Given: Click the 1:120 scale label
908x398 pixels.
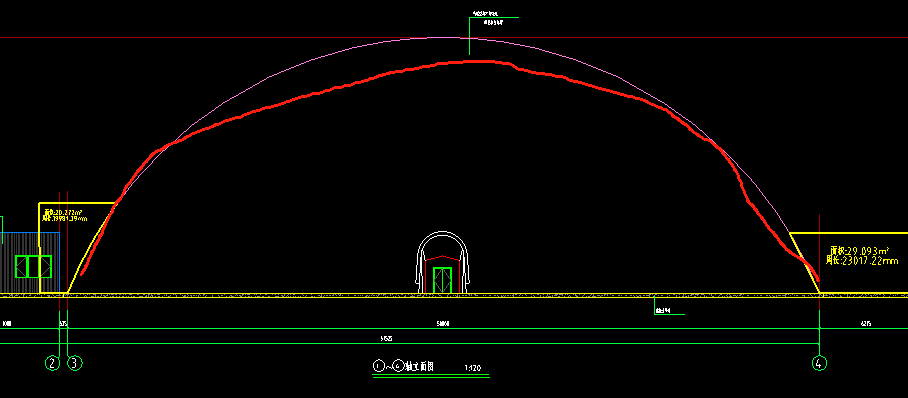Looking at the screenshot, I should tap(473, 367).
